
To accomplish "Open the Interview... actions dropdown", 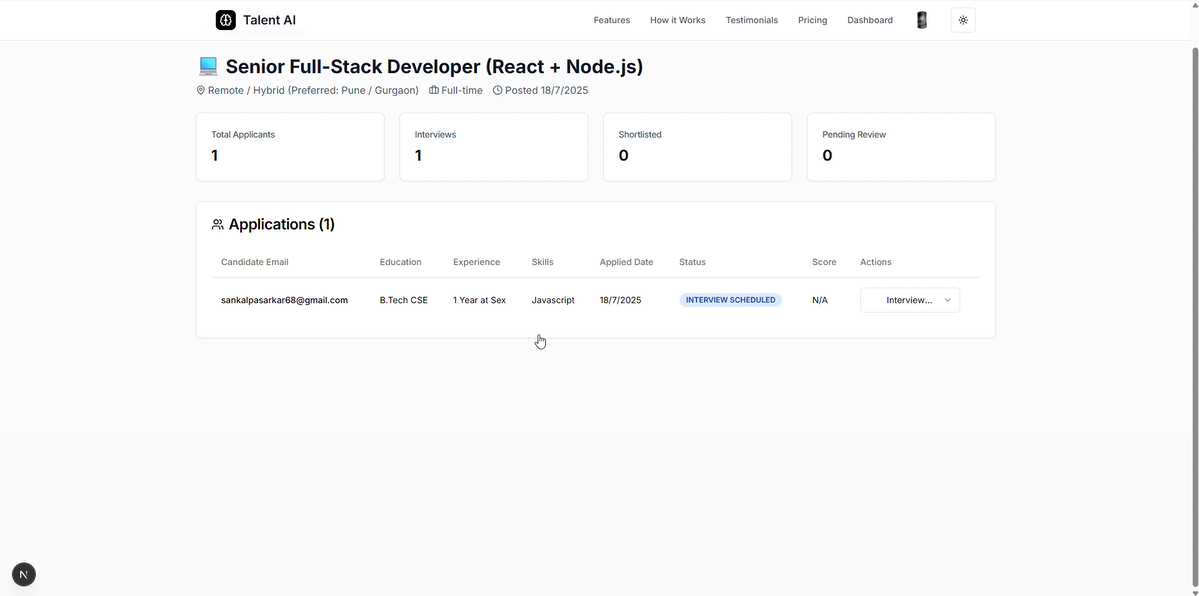I will point(910,300).
